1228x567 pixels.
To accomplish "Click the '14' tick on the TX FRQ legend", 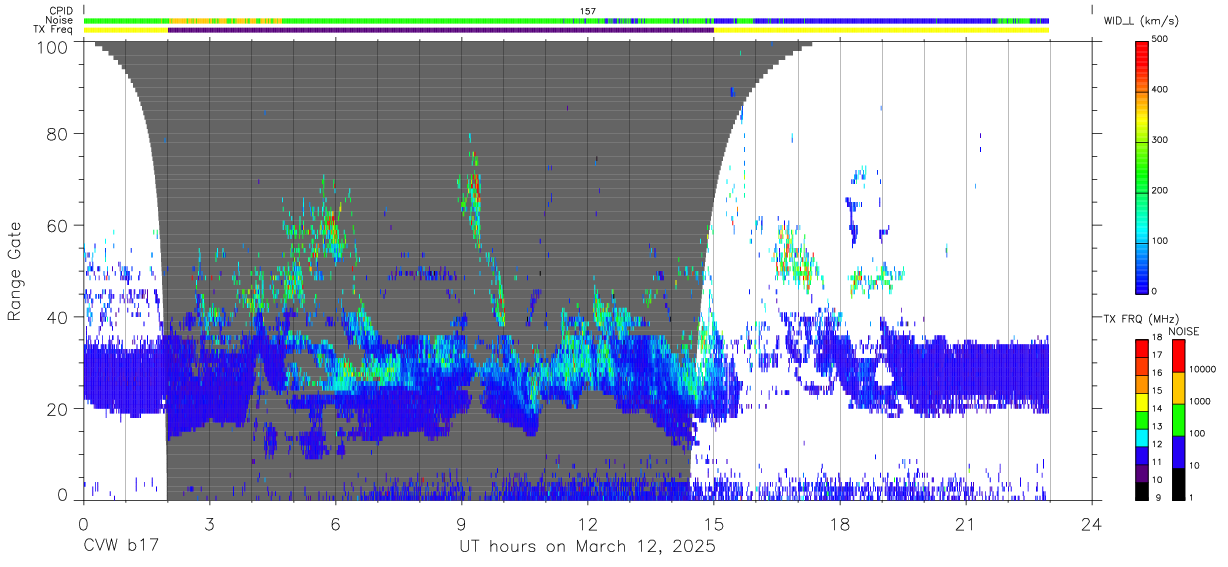I will [x=1156, y=409].
